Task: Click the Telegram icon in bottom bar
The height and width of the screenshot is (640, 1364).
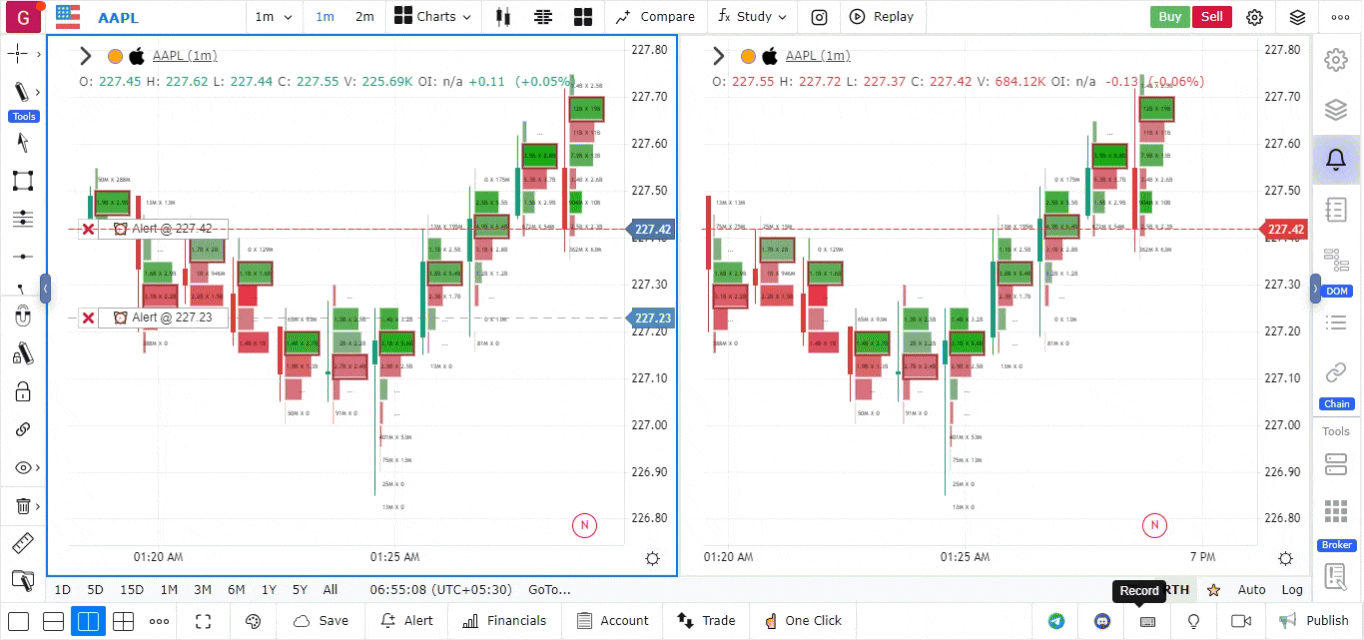Action: pos(1056,621)
